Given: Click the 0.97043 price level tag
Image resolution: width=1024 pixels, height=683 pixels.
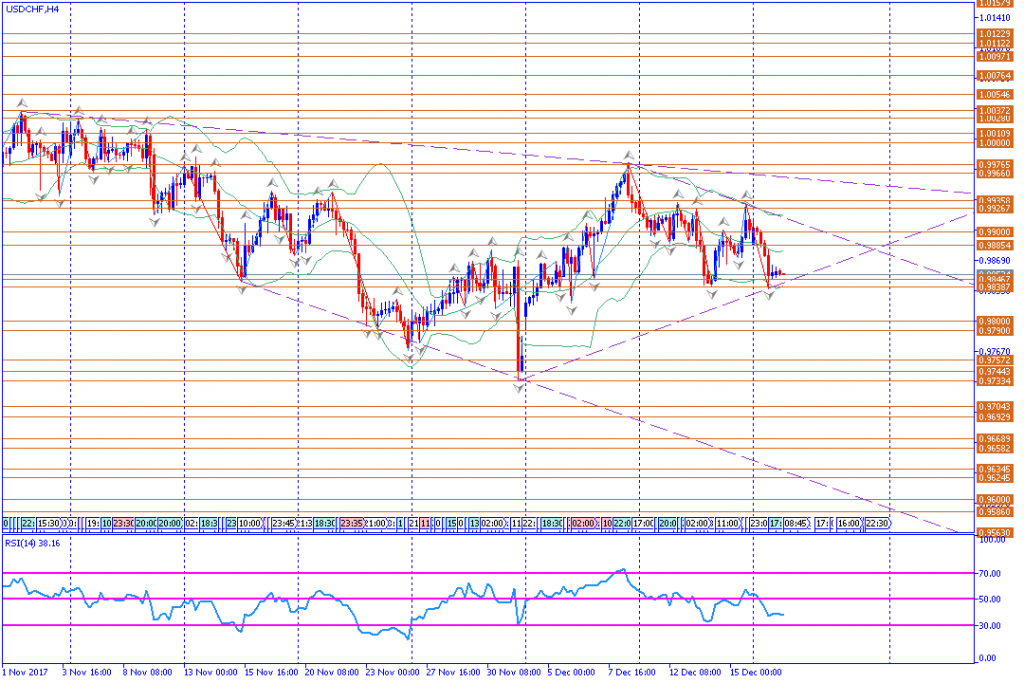Looking at the screenshot, I should (x=993, y=406).
